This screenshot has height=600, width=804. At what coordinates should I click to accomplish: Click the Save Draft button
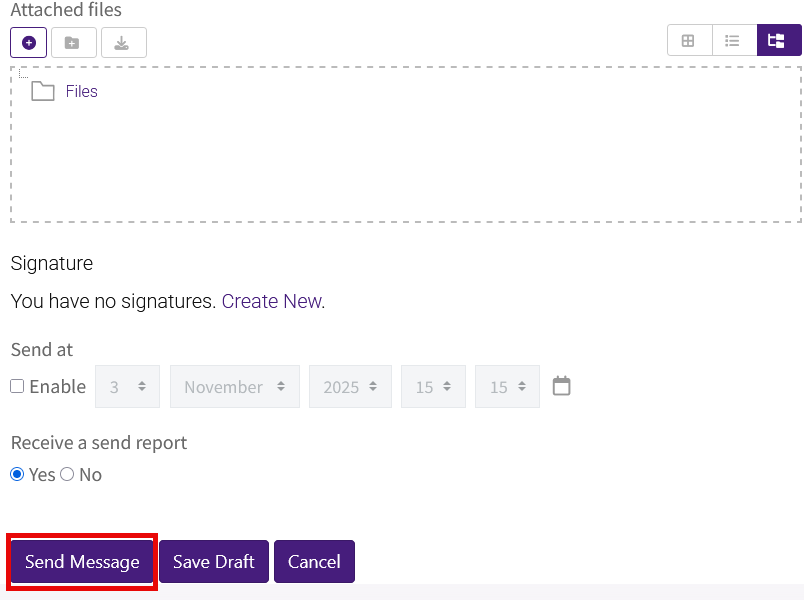pyautogui.click(x=213, y=561)
